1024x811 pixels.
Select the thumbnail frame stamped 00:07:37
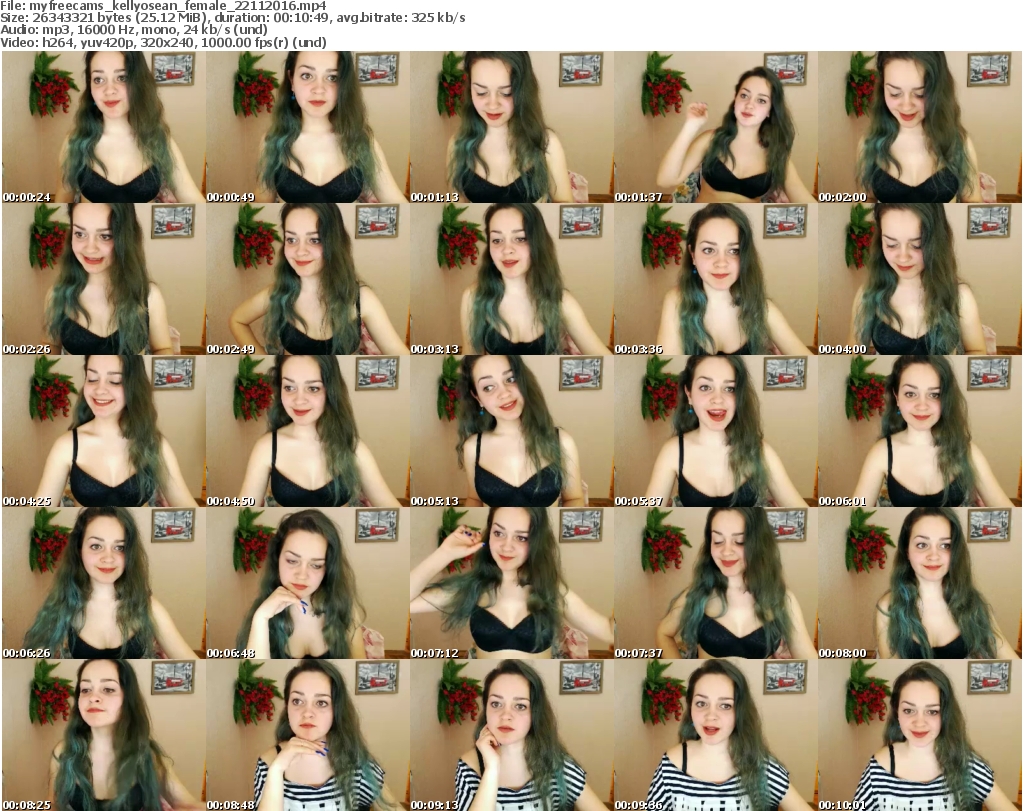tap(715, 583)
